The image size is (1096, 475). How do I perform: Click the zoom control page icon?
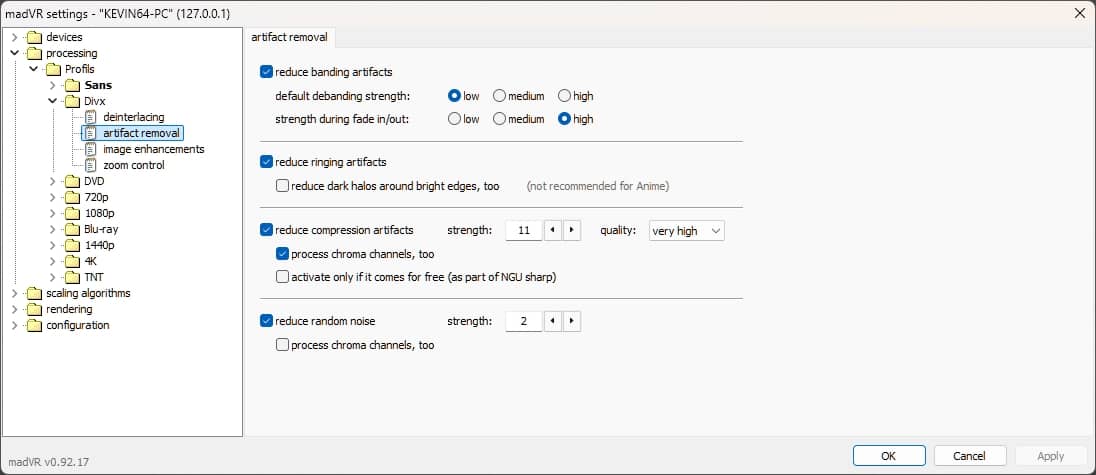tap(91, 165)
